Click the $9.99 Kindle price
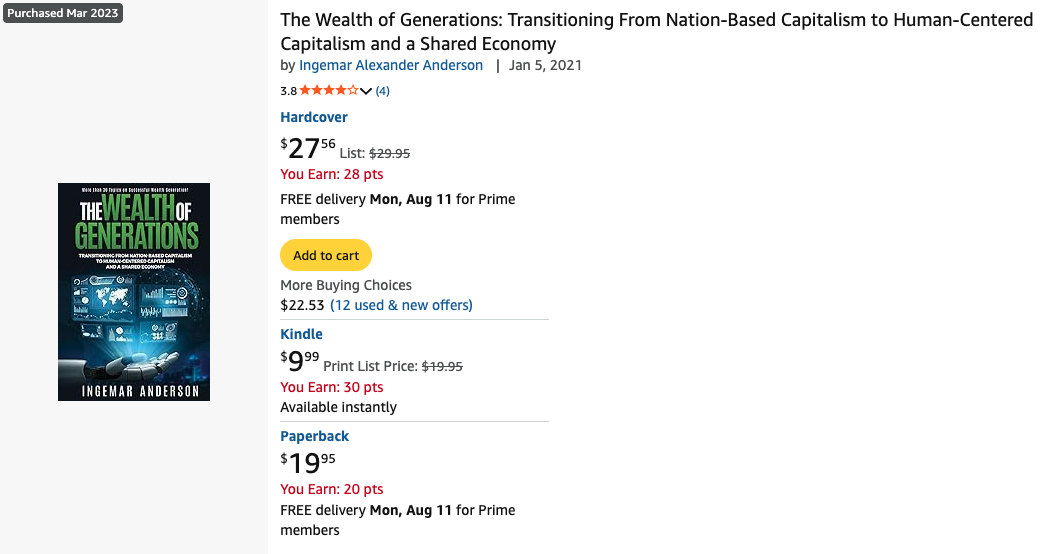Viewport: 1044px width, 554px height. click(300, 361)
